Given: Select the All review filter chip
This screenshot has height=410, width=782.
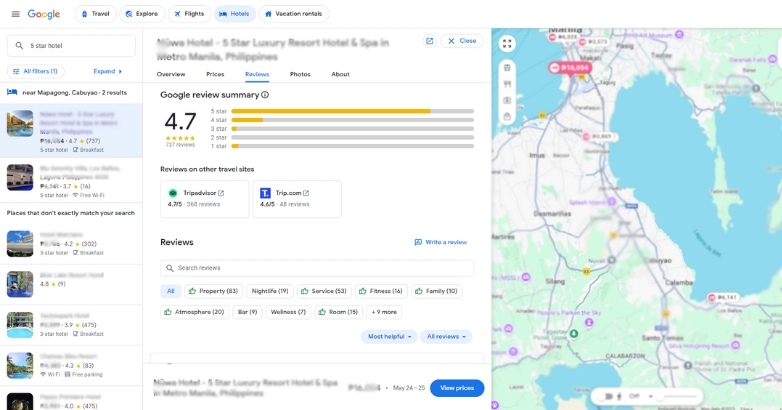Looking at the screenshot, I should coord(171,291).
